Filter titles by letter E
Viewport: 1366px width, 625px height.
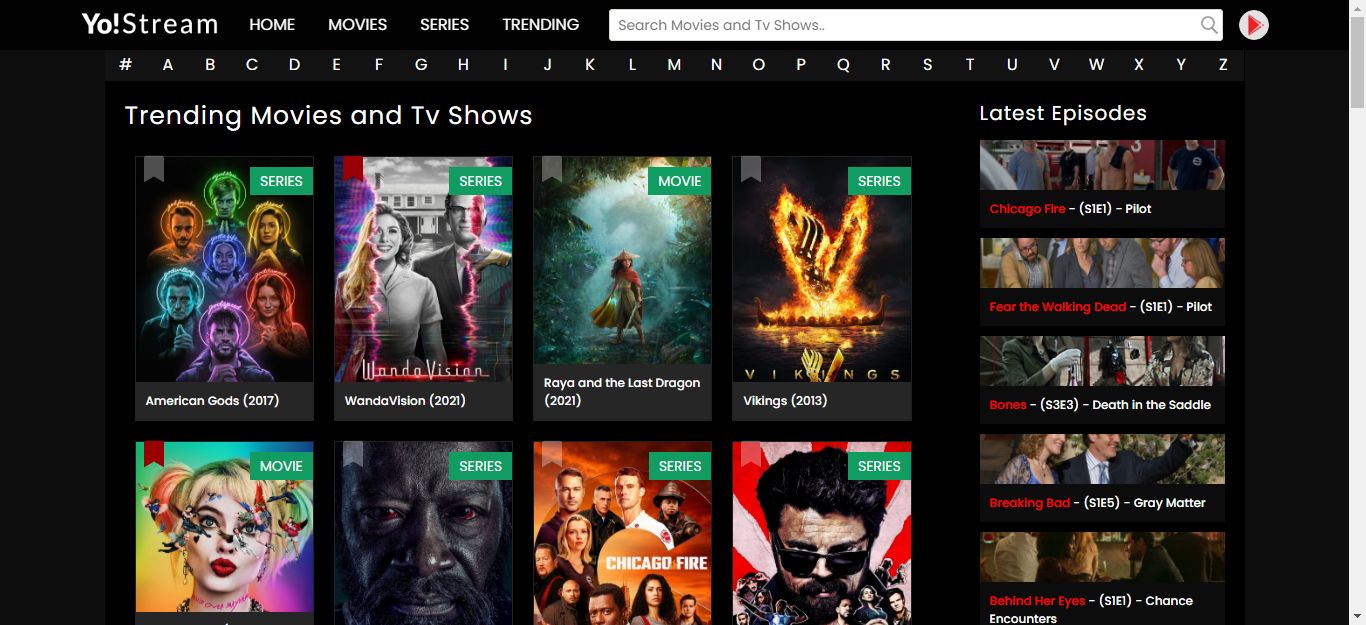[336, 64]
